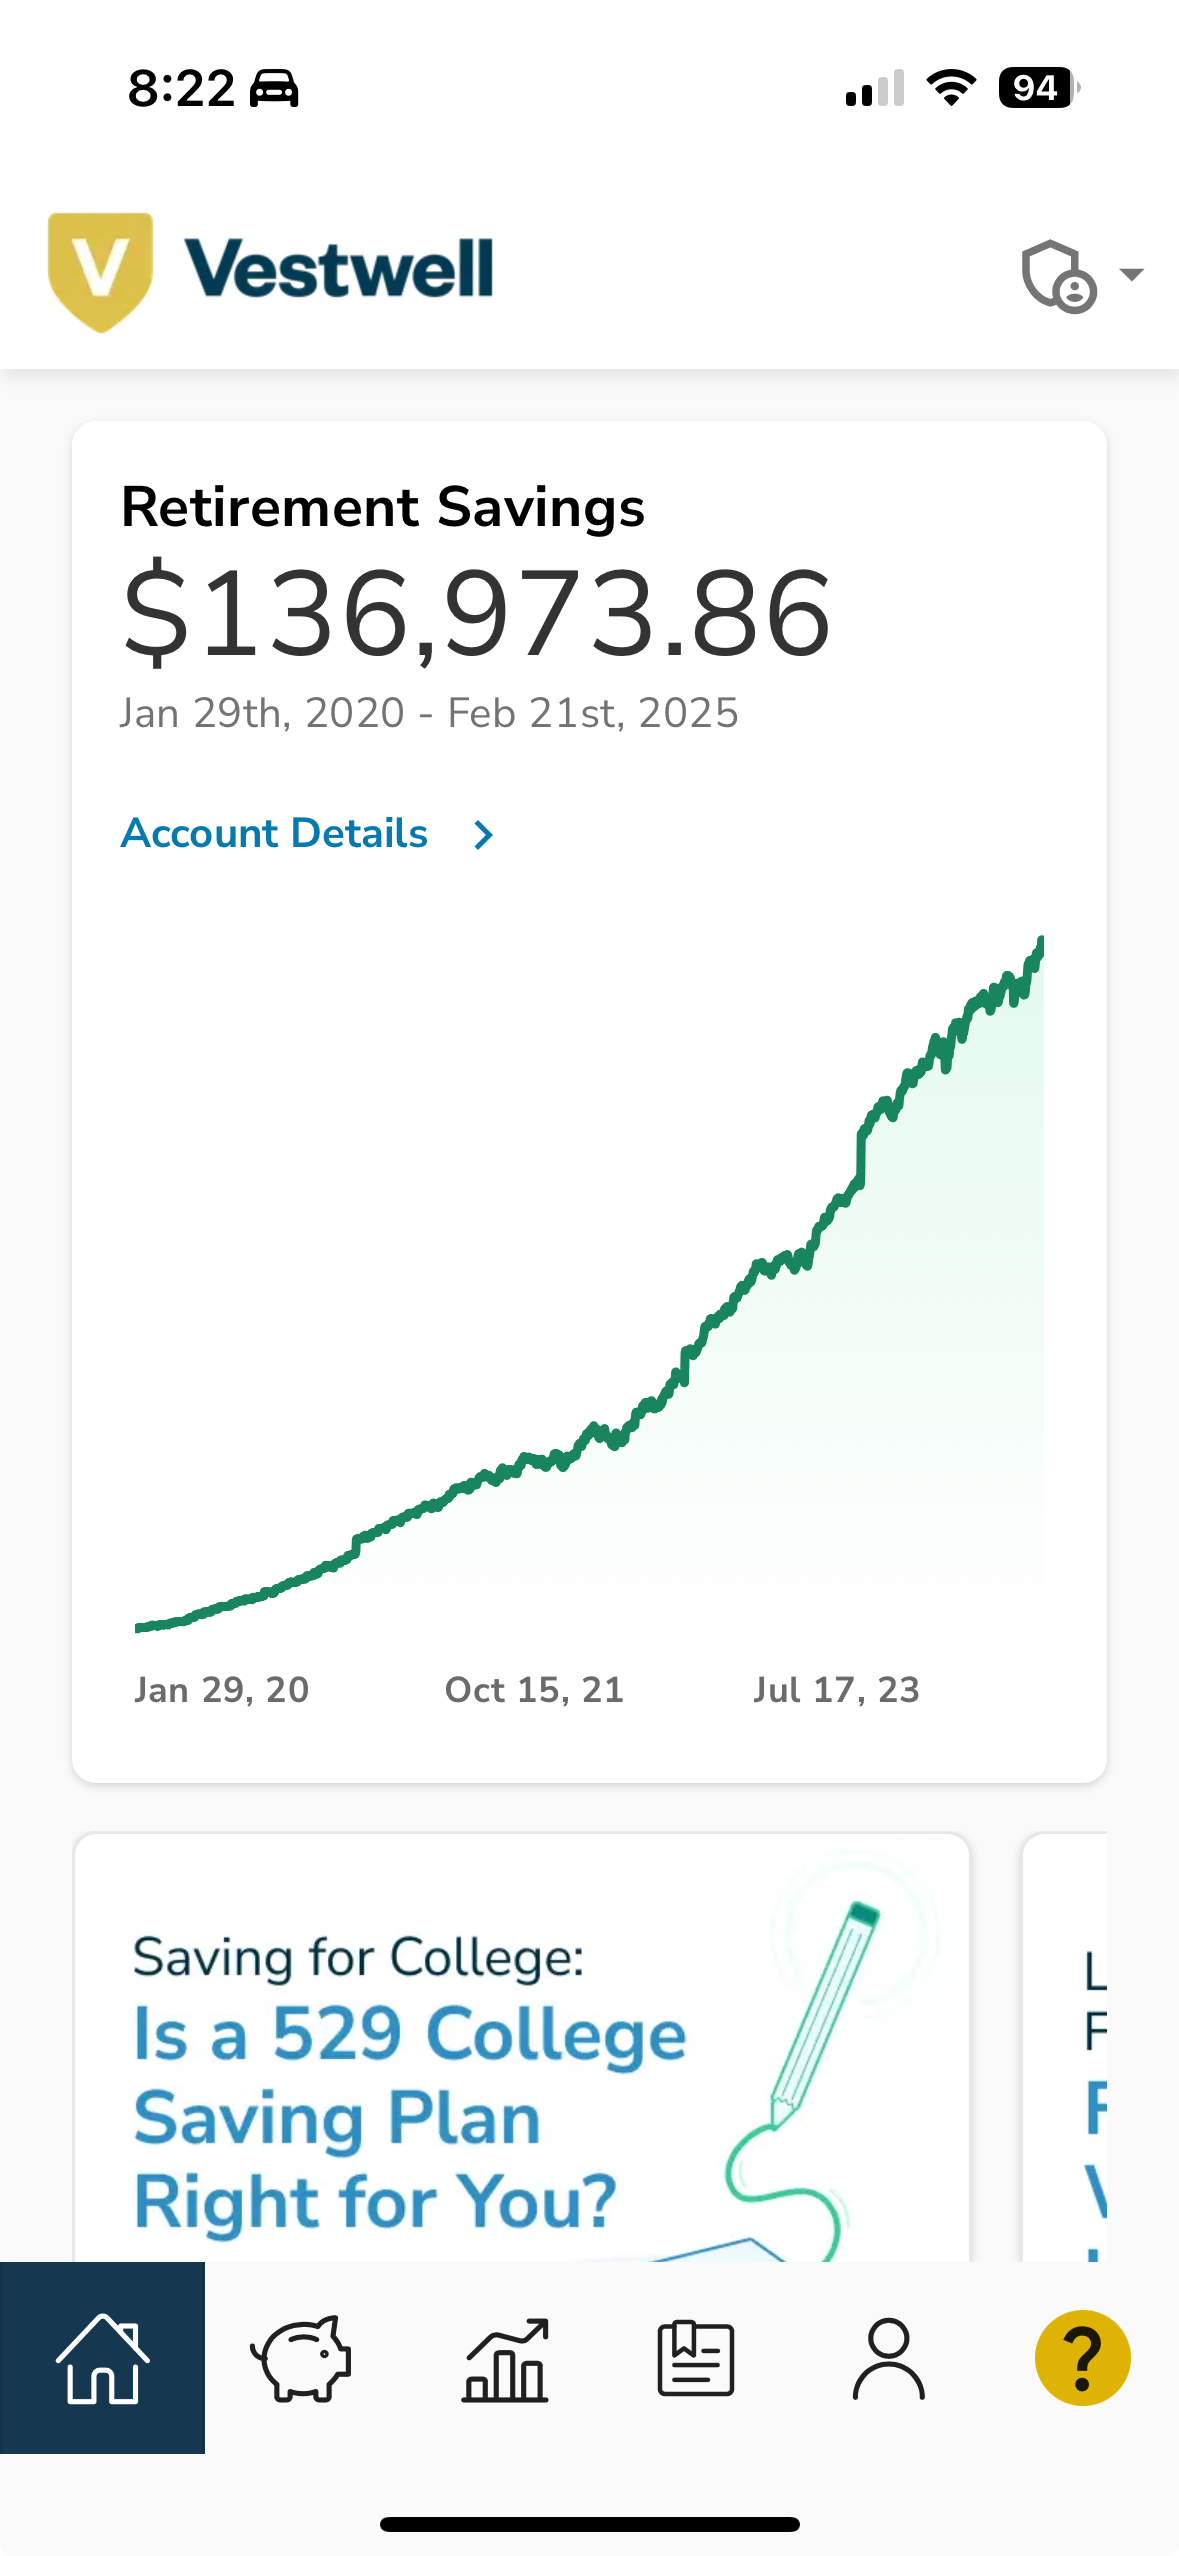Viewport: 1179px width, 2556px height.
Task: Tap the yellow question mark help button
Action: (1082, 2357)
